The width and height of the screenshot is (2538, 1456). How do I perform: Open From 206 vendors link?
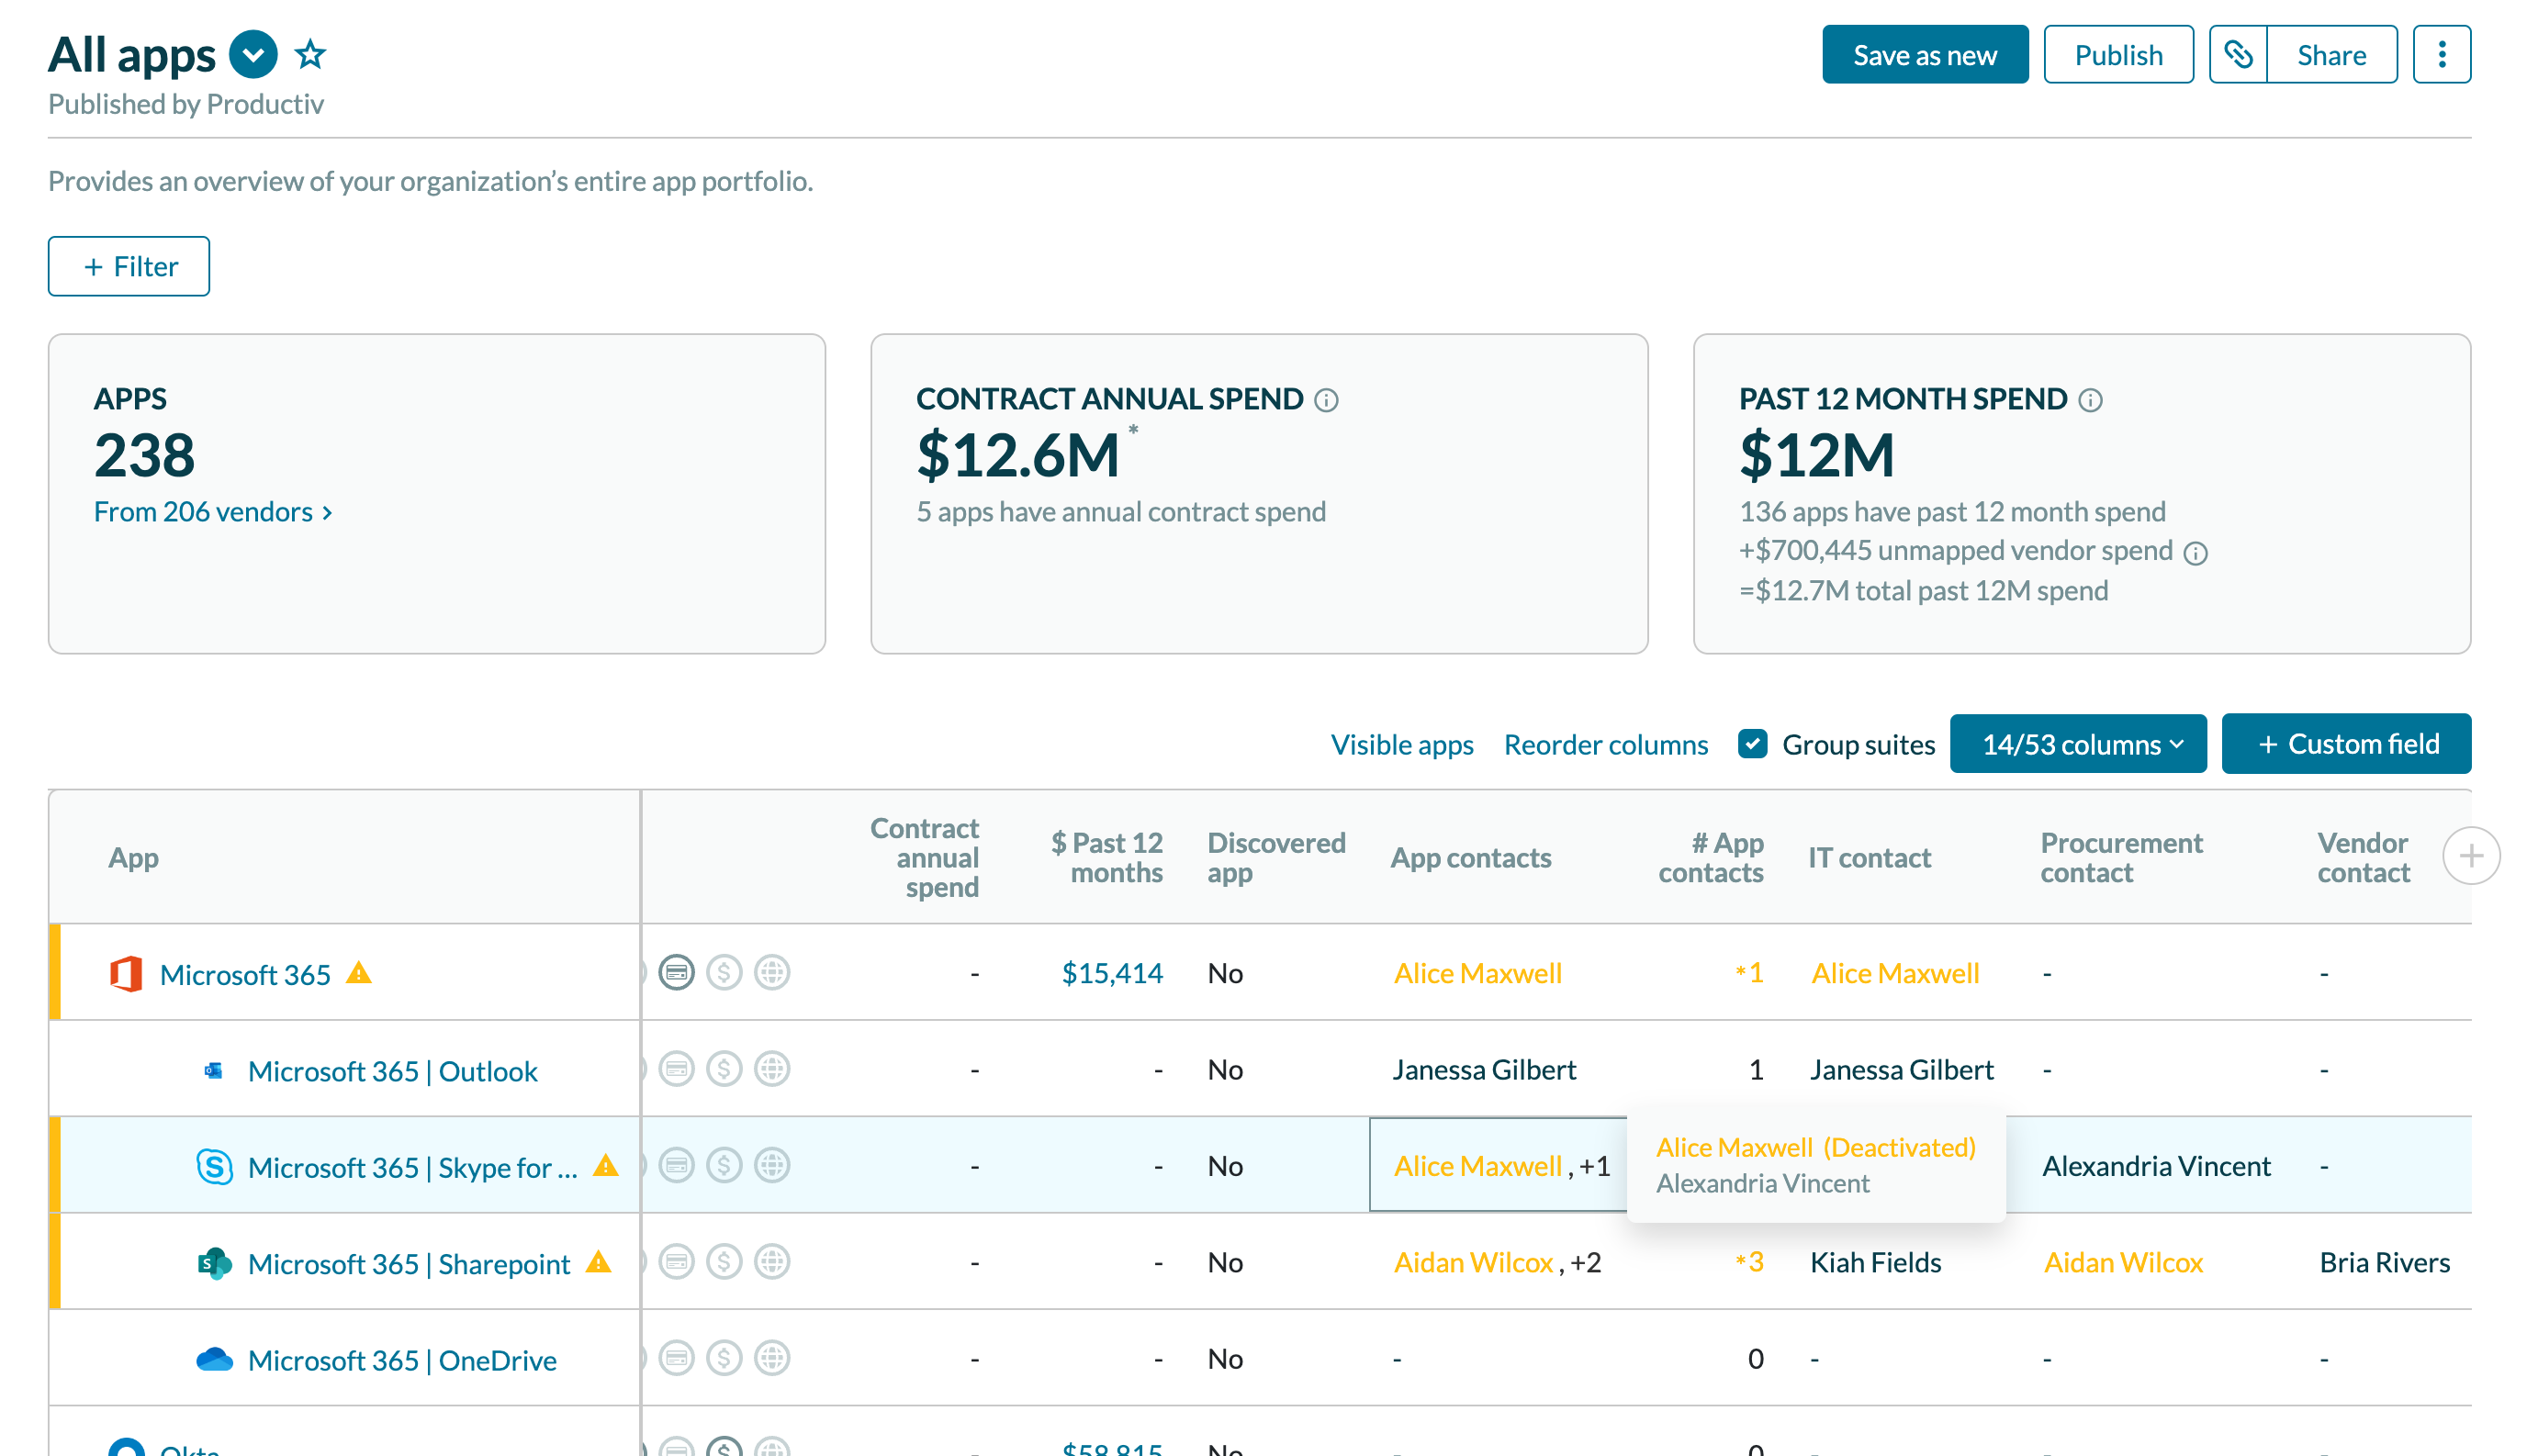pos(213,512)
